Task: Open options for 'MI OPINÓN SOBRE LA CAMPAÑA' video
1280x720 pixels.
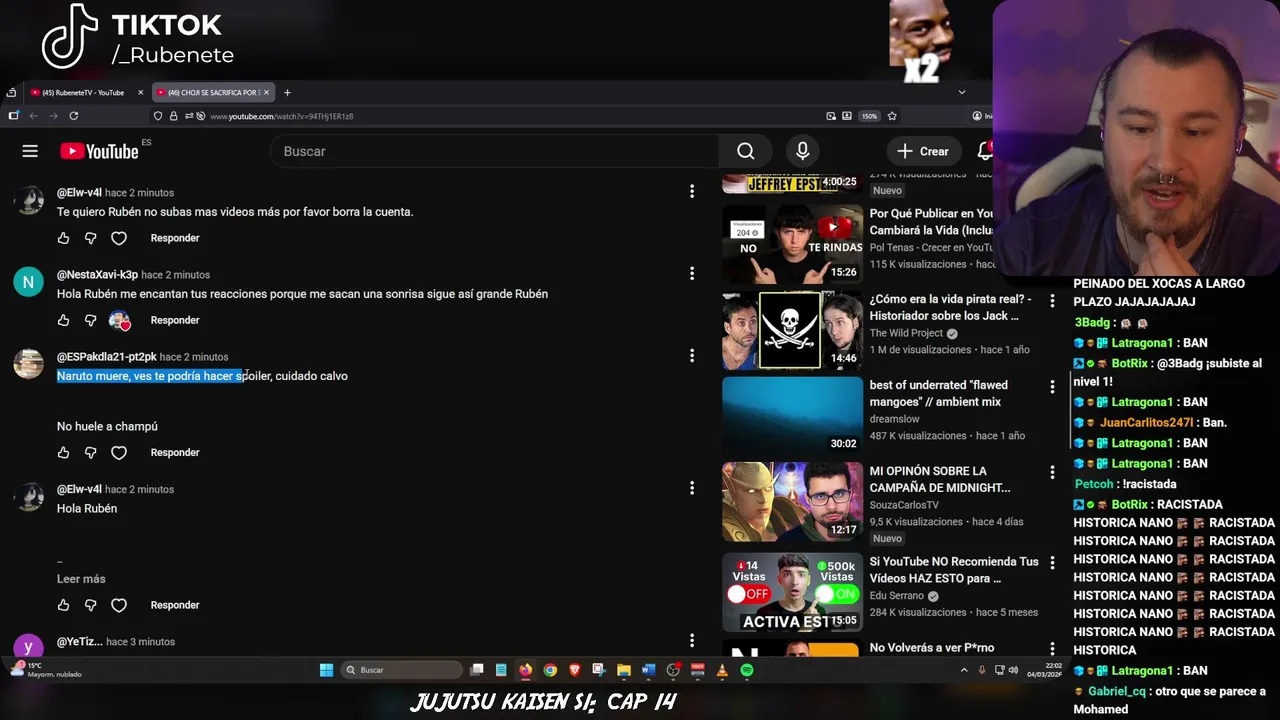Action: click(1052, 473)
